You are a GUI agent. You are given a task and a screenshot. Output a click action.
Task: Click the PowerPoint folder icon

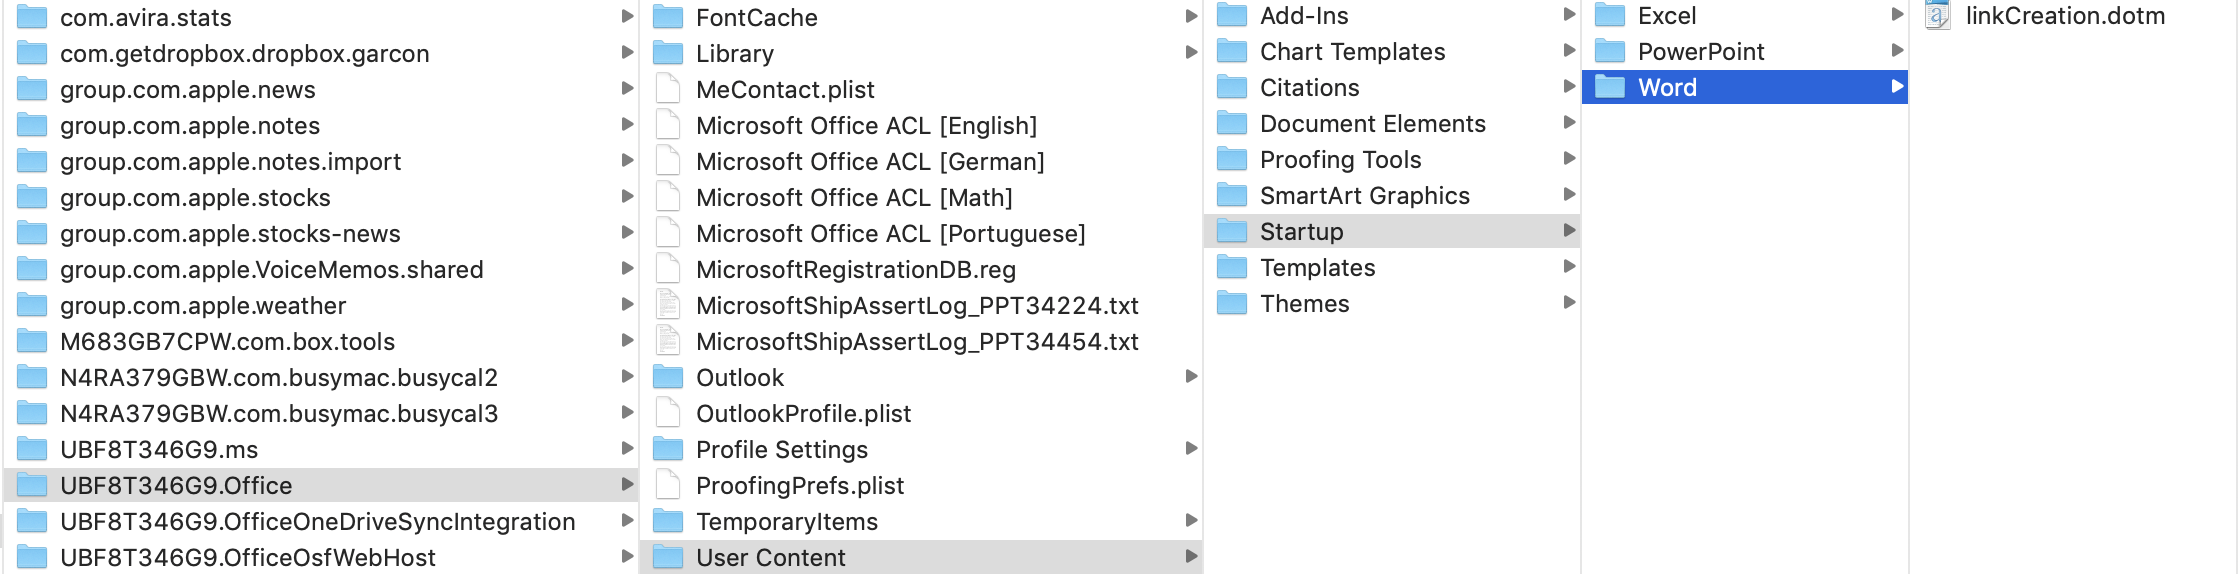click(1610, 51)
